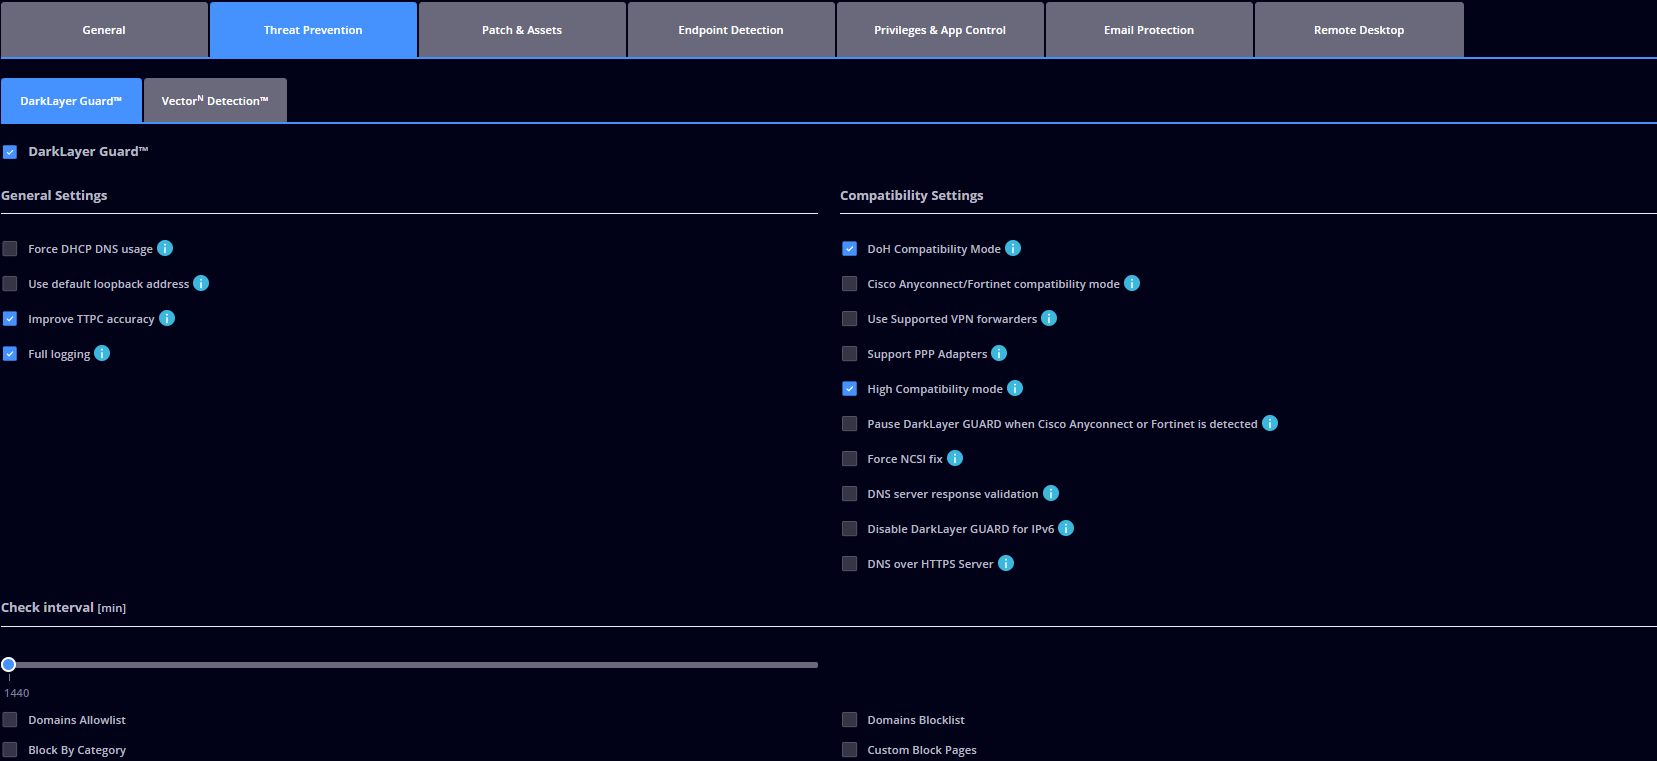Show info for Disable DarkLayer GUARD for IPv6
Screen dimensions: 1657x761
coord(1066,528)
